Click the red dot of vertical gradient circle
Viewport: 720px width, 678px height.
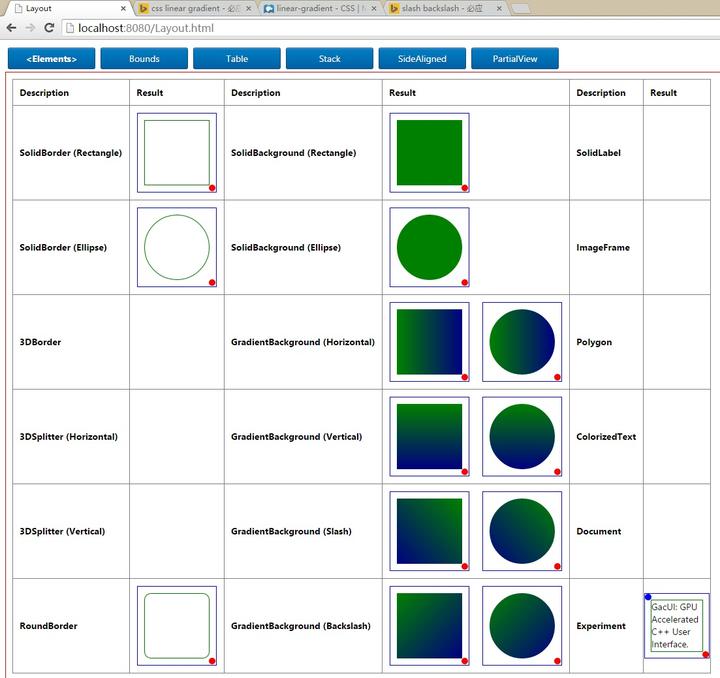pos(557,472)
